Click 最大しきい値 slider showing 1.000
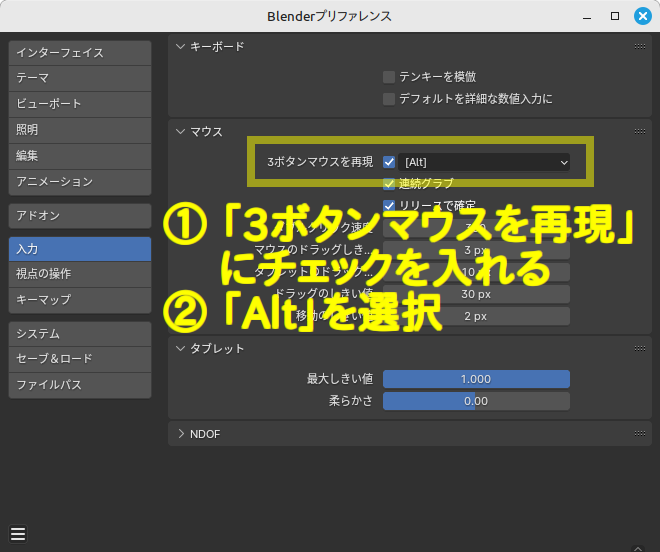Viewport: 660px width, 552px height. [476, 379]
